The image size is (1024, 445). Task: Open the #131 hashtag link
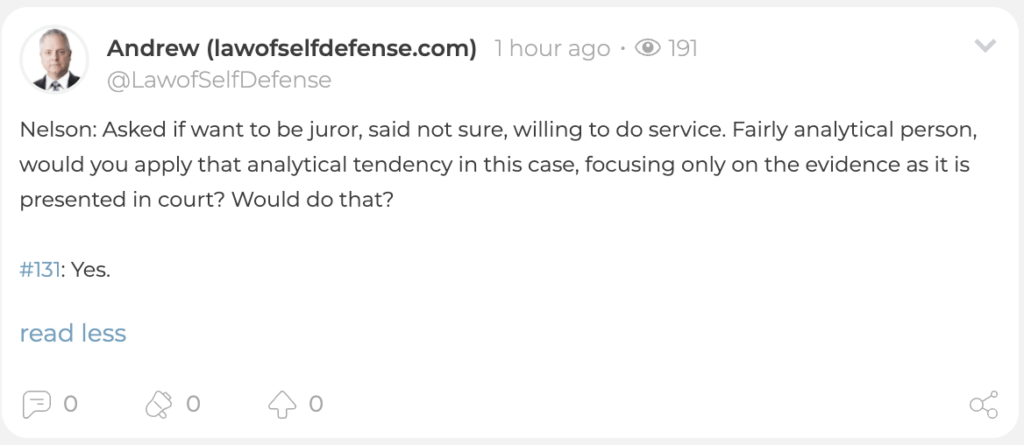click(x=40, y=269)
